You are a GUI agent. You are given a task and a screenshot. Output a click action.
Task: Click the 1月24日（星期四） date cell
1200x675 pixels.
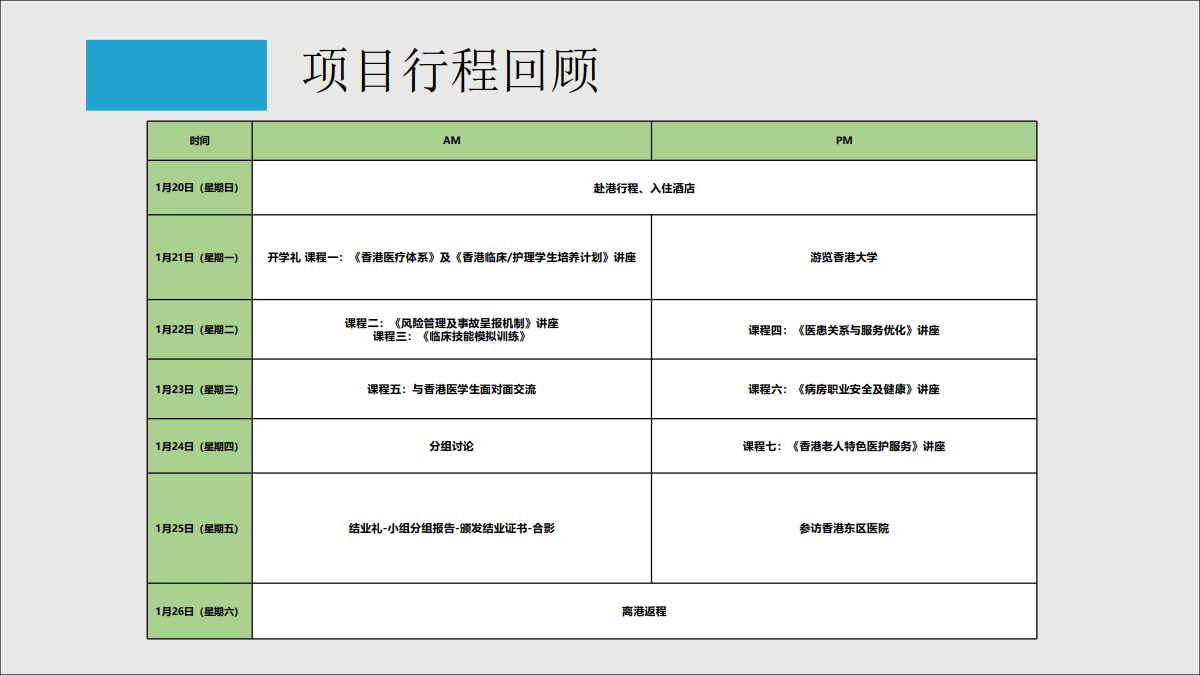pos(199,446)
